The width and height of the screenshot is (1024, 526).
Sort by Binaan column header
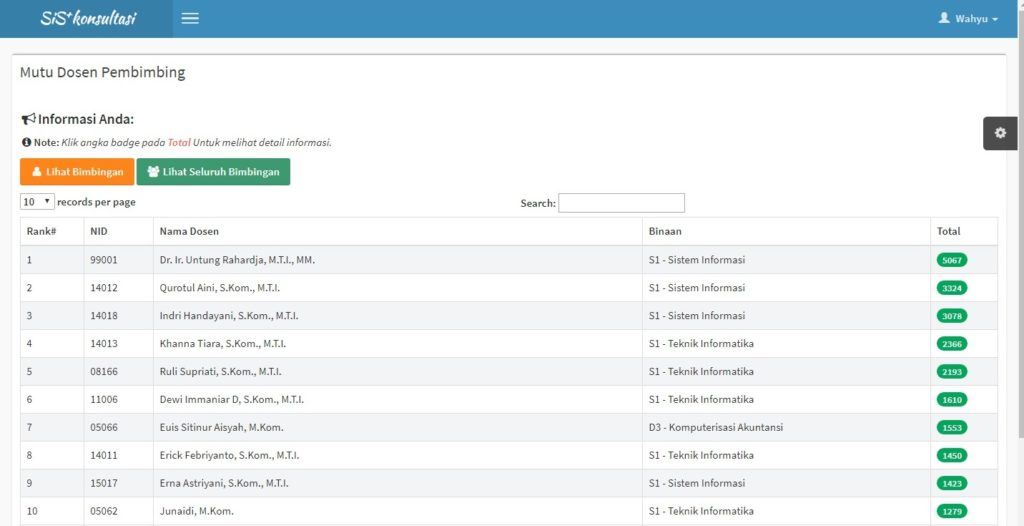(x=786, y=231)
